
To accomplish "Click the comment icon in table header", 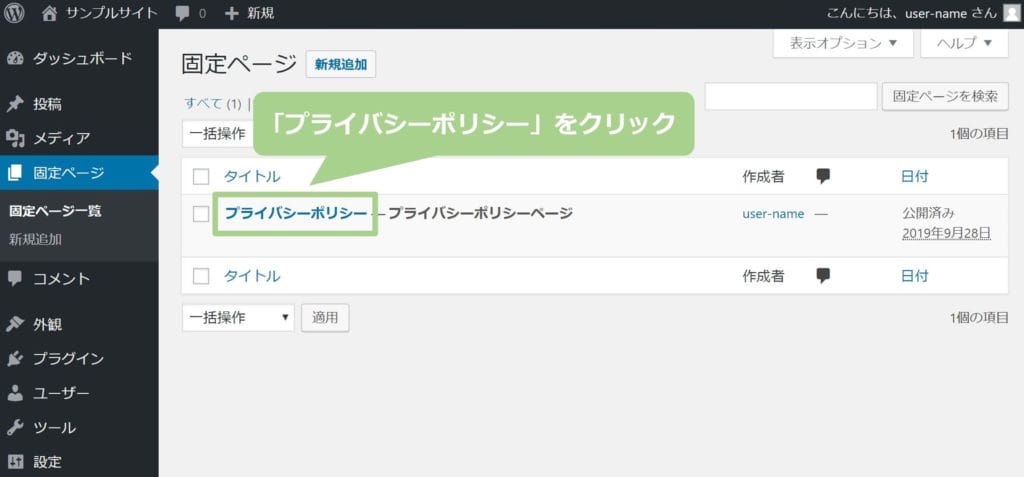I will pos(823,176).
